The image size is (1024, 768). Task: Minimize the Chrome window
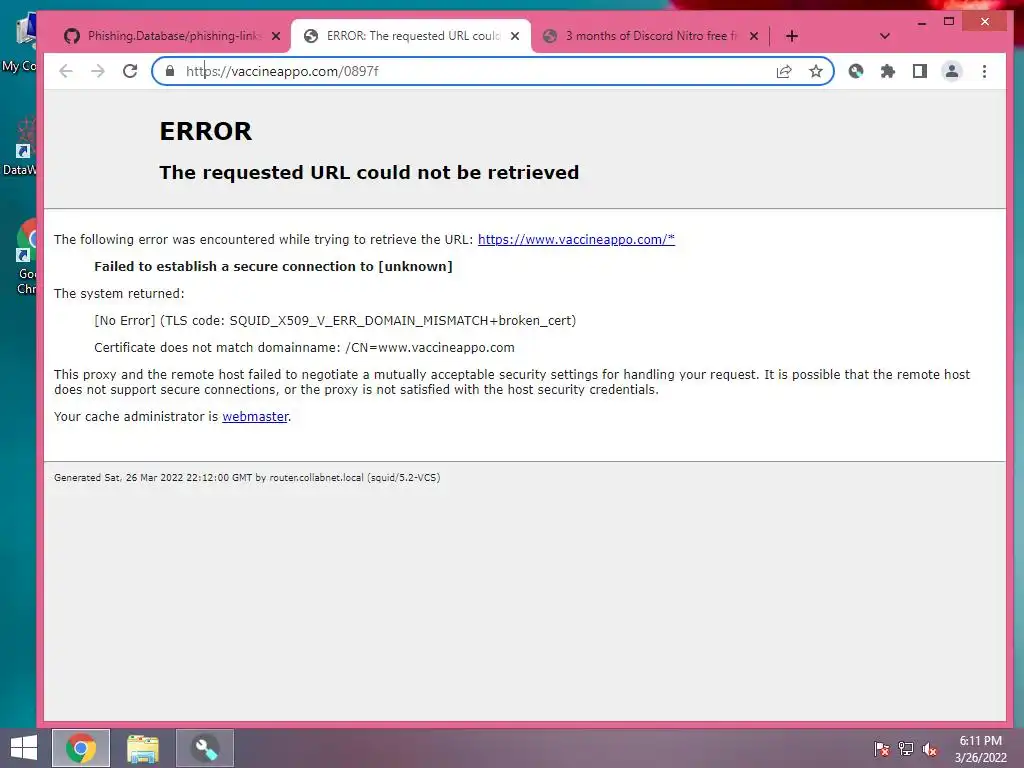click(921, 22)
